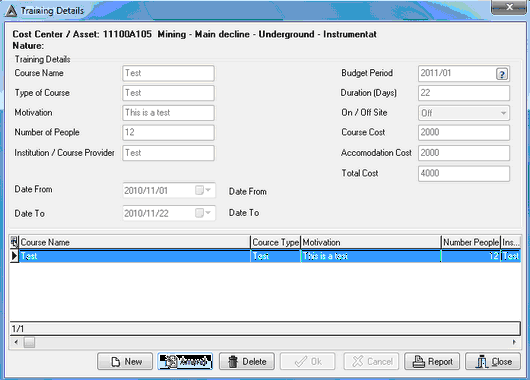Image resolution: width=530 pixels, height=380 pixels.
Task: Click the Number of People input field
Action: pos(168,133)
